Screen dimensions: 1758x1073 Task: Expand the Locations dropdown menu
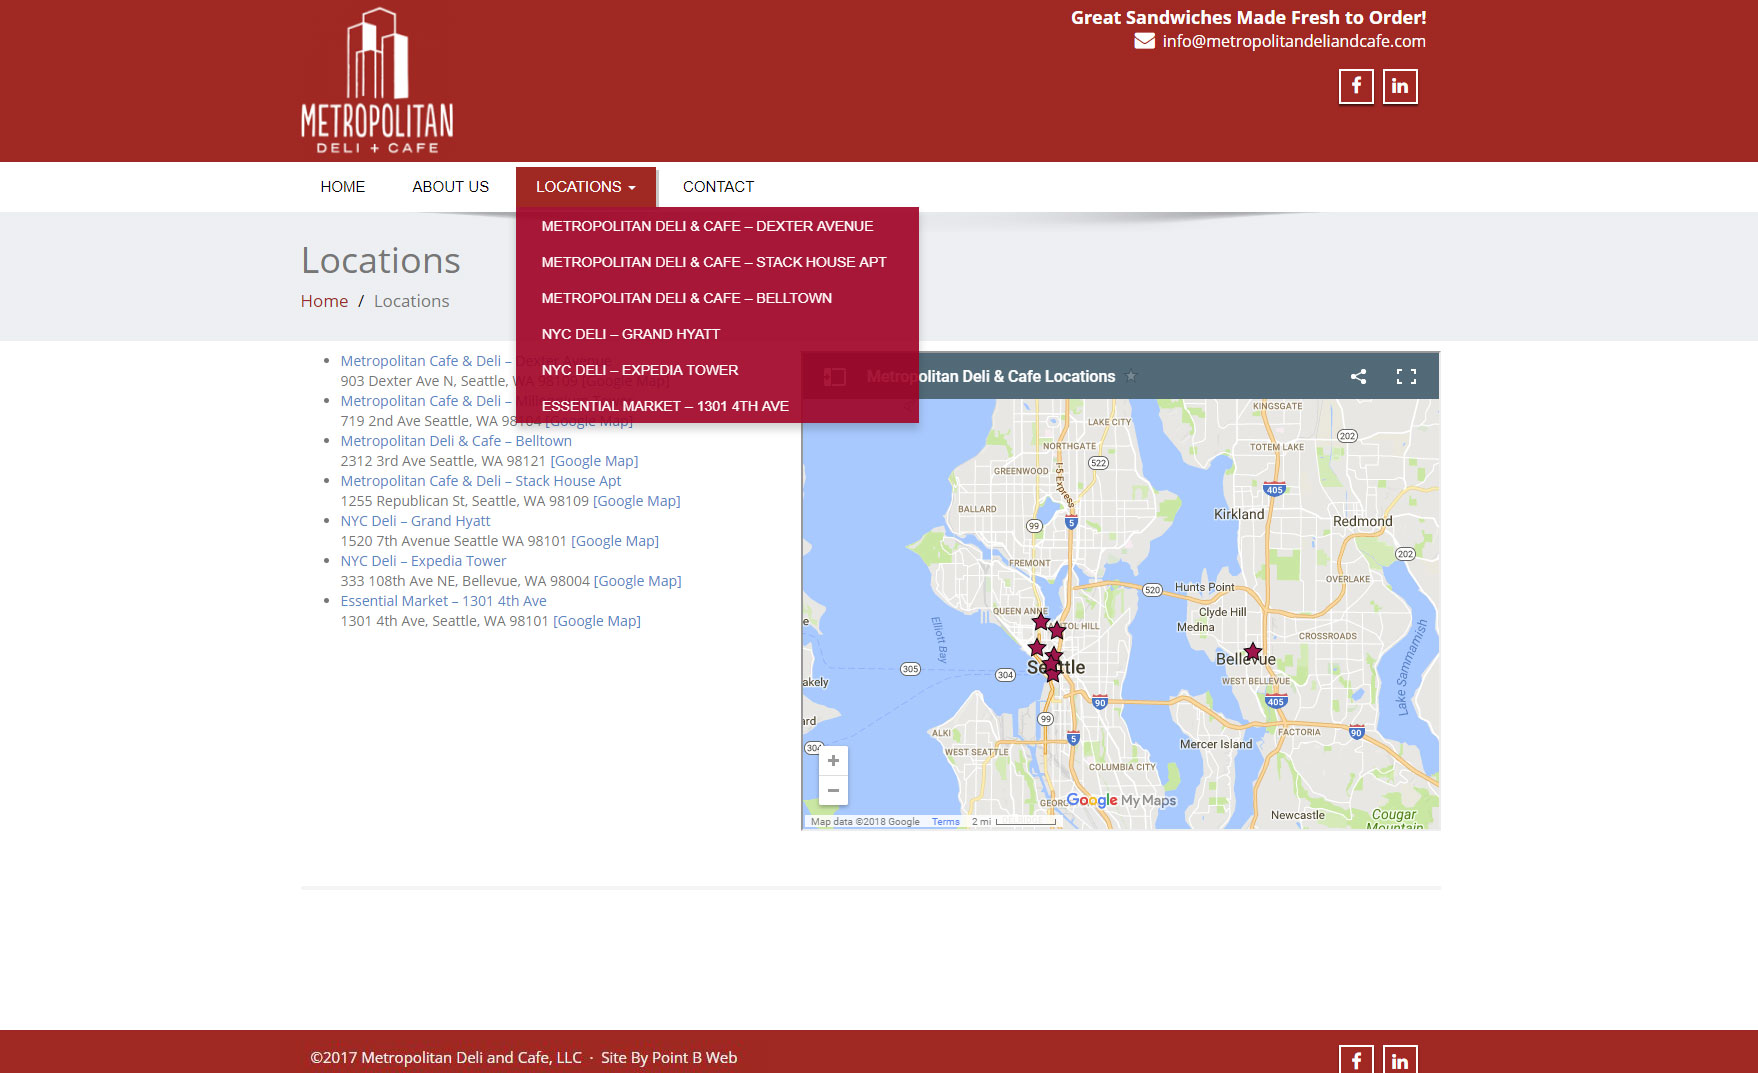tap(586, 187)
